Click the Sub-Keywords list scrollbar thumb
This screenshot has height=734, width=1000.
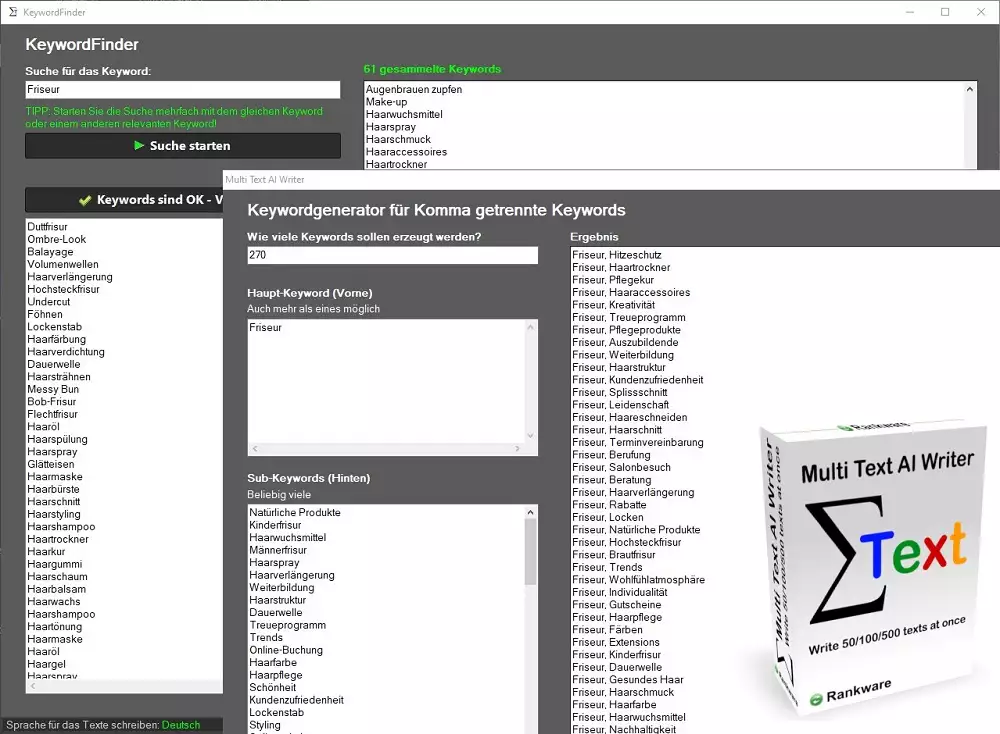(531, 552)
